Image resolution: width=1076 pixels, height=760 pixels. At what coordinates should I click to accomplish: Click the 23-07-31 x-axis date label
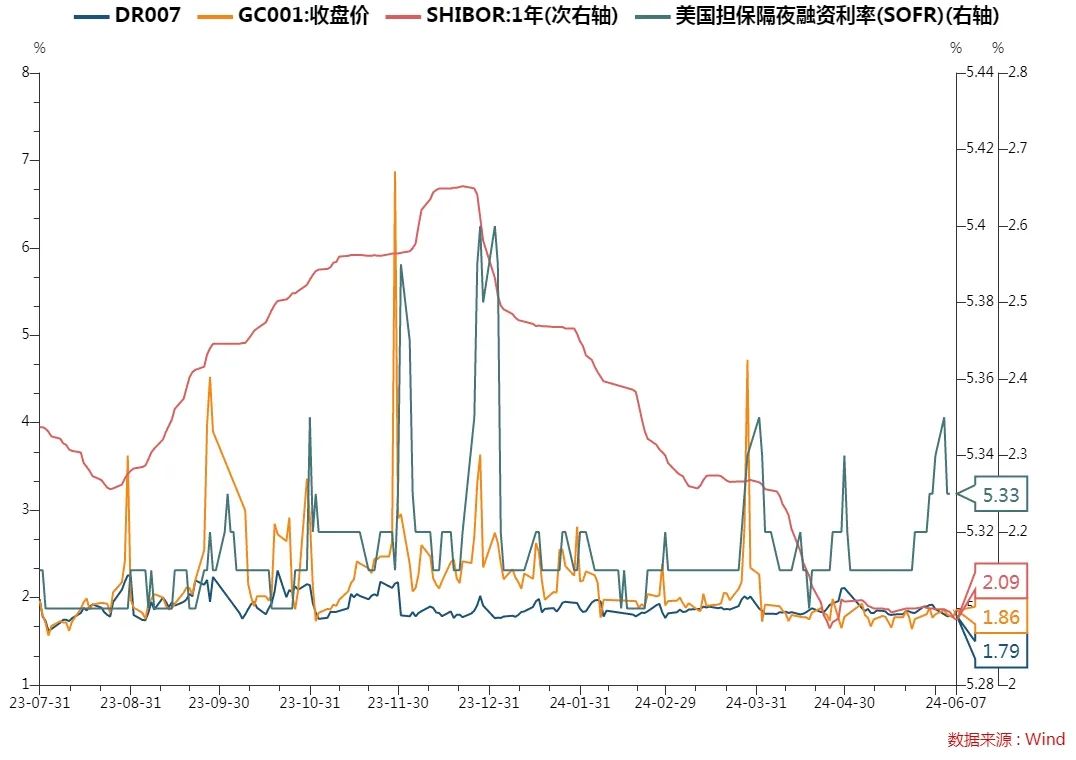click(40, 702)
